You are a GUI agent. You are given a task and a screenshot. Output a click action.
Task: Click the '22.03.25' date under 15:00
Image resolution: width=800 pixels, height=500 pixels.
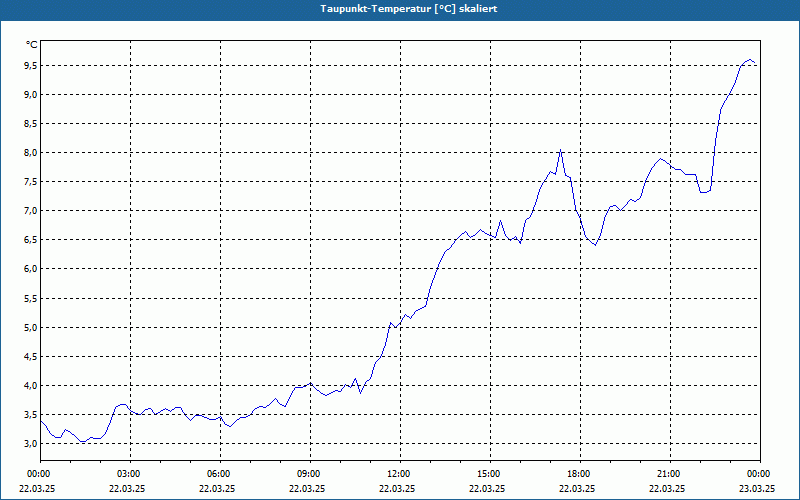click(487, 488)
